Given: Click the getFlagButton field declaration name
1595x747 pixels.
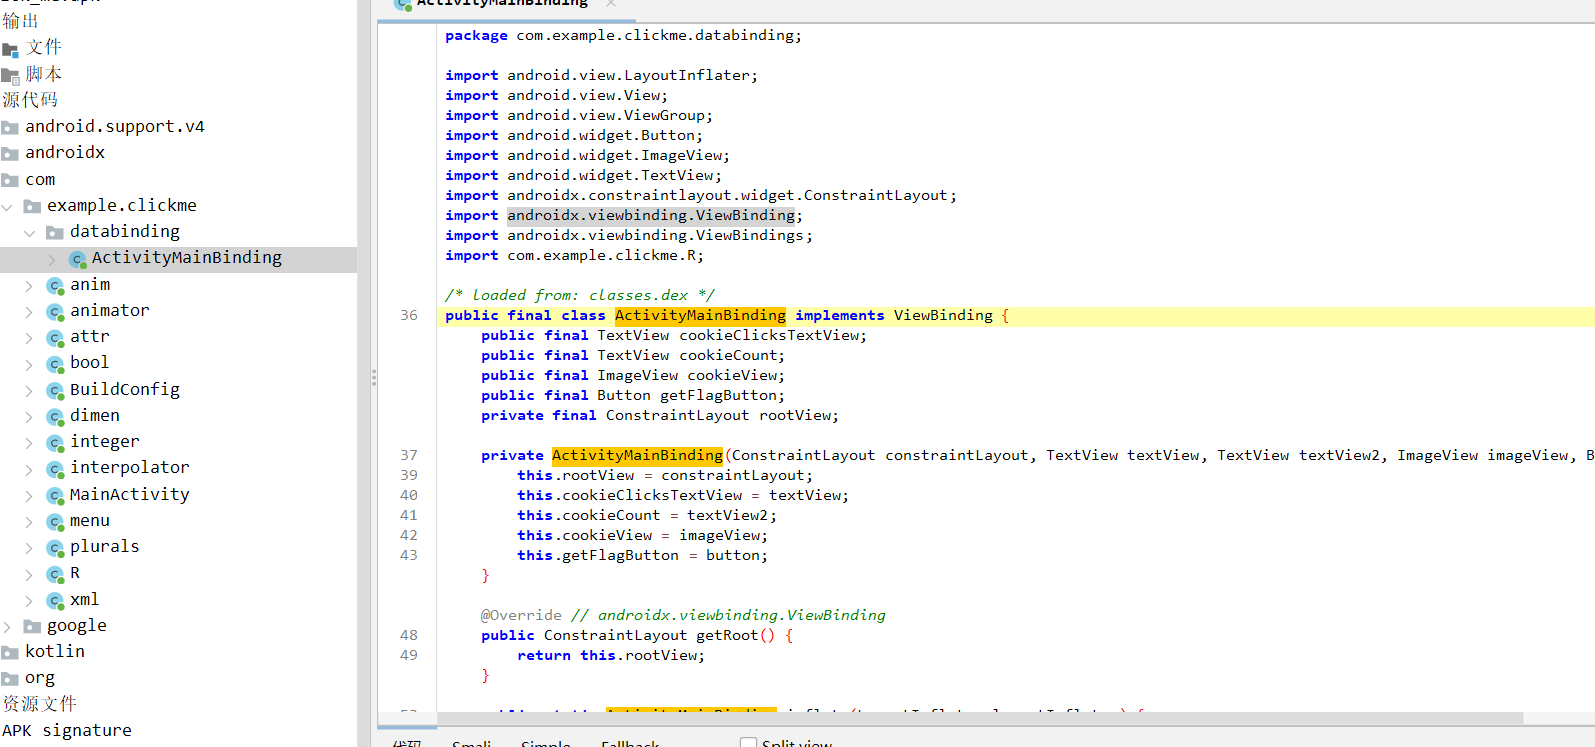Looking at the screenshot, I should click(x=718, y=396).
